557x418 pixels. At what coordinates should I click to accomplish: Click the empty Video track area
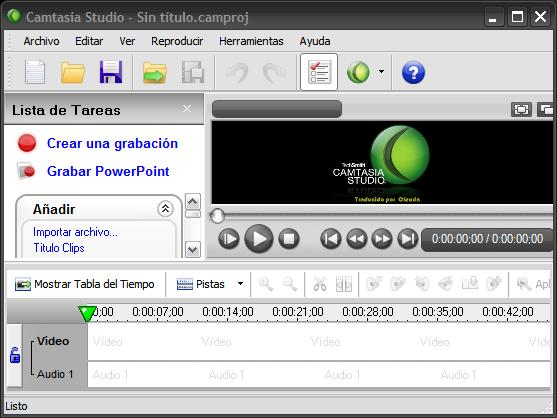[x=319, y=342]
